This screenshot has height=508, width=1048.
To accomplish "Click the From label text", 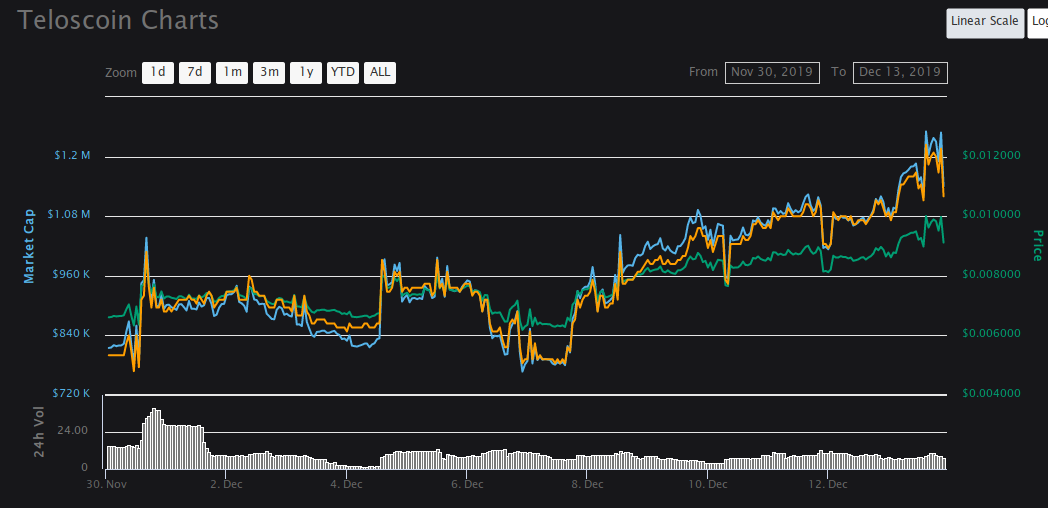I will click(703, 72).
